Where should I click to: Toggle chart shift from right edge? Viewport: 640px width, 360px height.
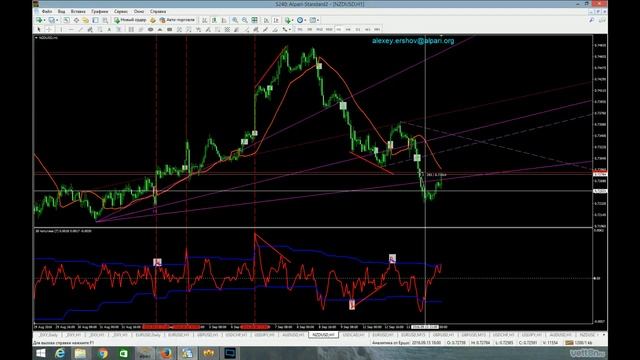tap(276, 20)
